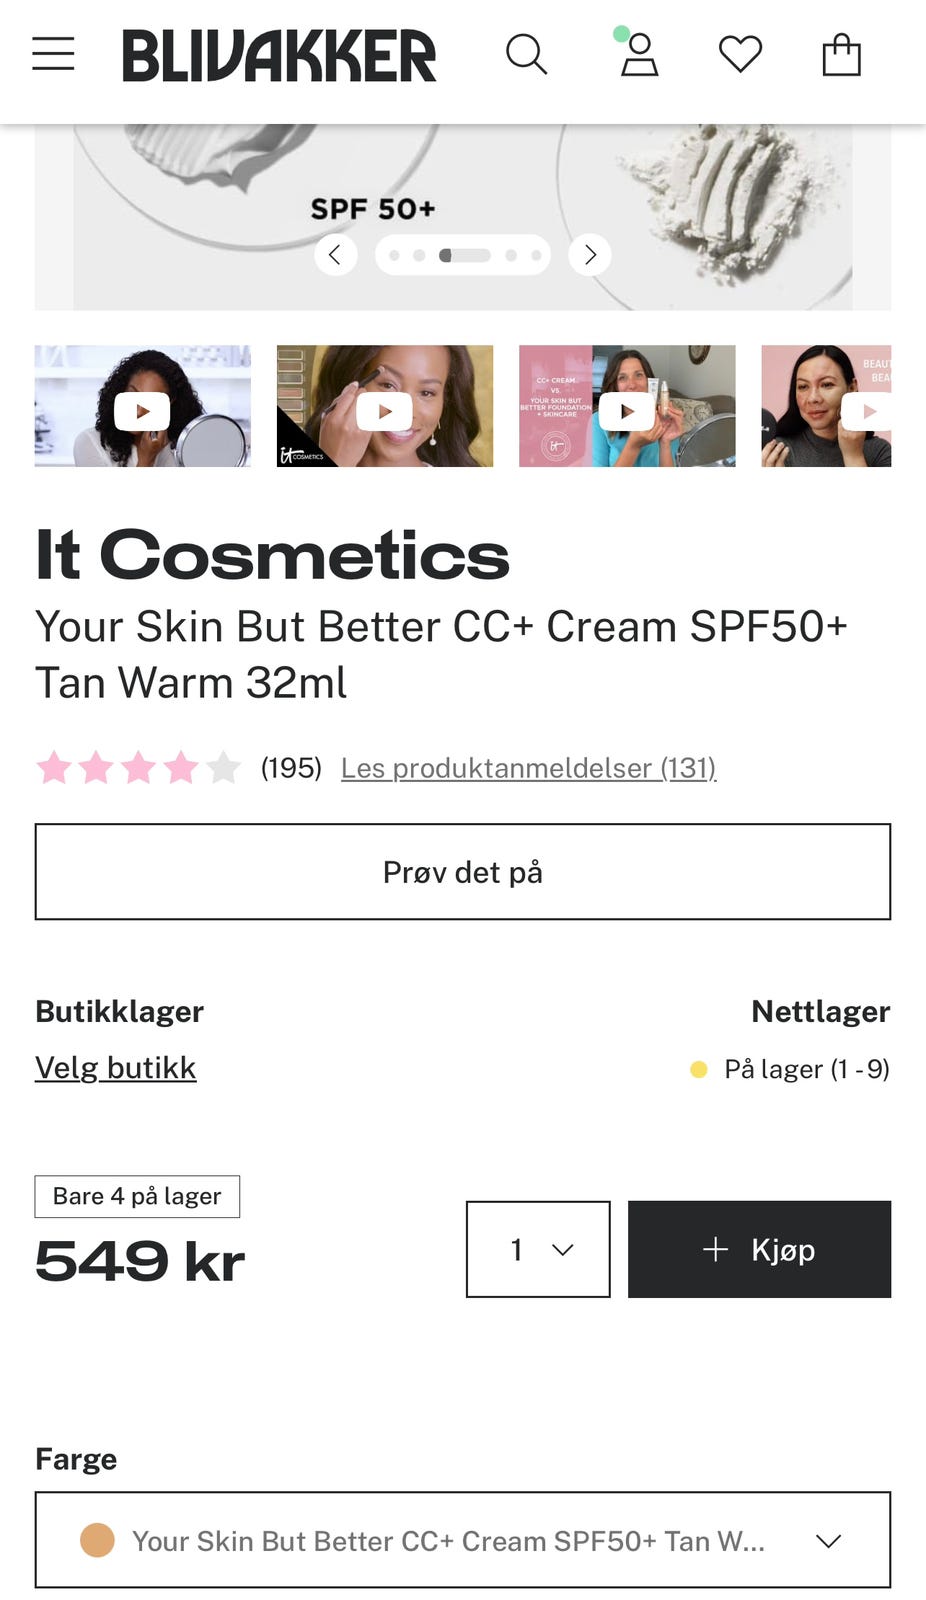Image resolution: width=926 pixels, height=1600 pixels.
Task: Open Les produktanmeldelser (131) reviews link
Action: 528,768
